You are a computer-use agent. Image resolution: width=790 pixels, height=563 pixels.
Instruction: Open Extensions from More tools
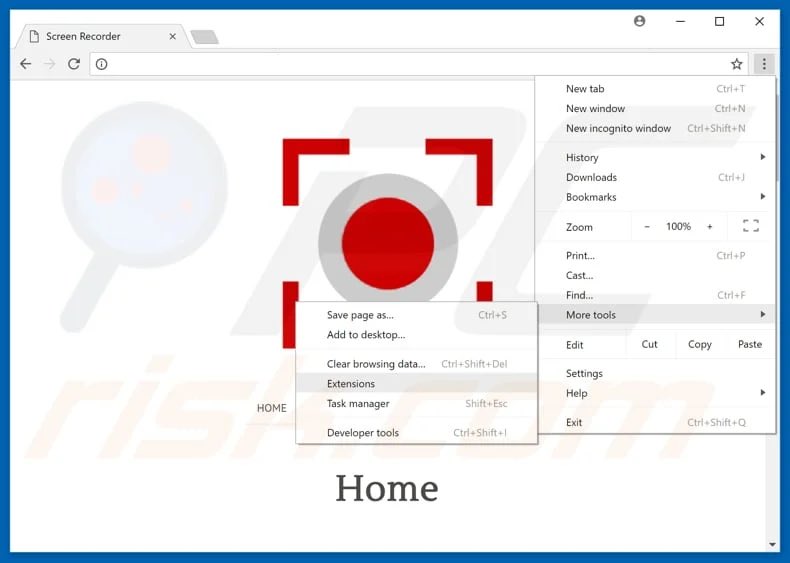pyautogui.click(x=417, y=384)
